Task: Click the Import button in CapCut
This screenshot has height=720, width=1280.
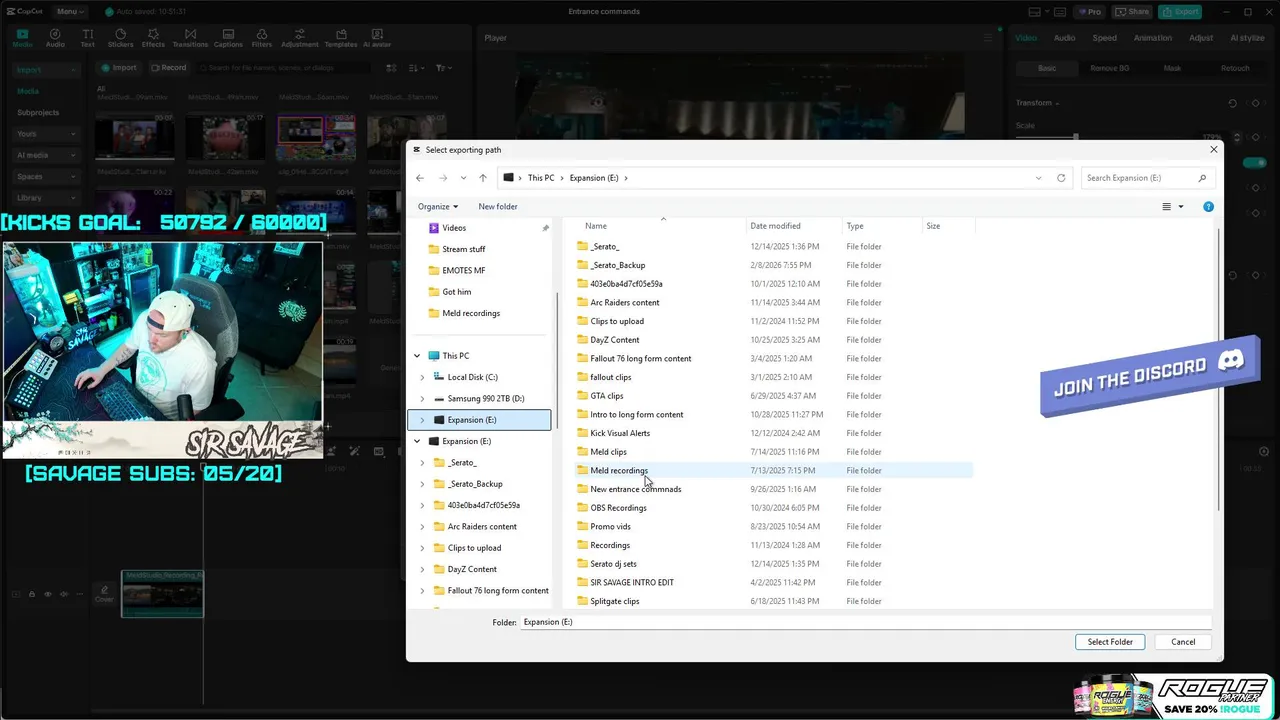Action: (x=118, y=68)
